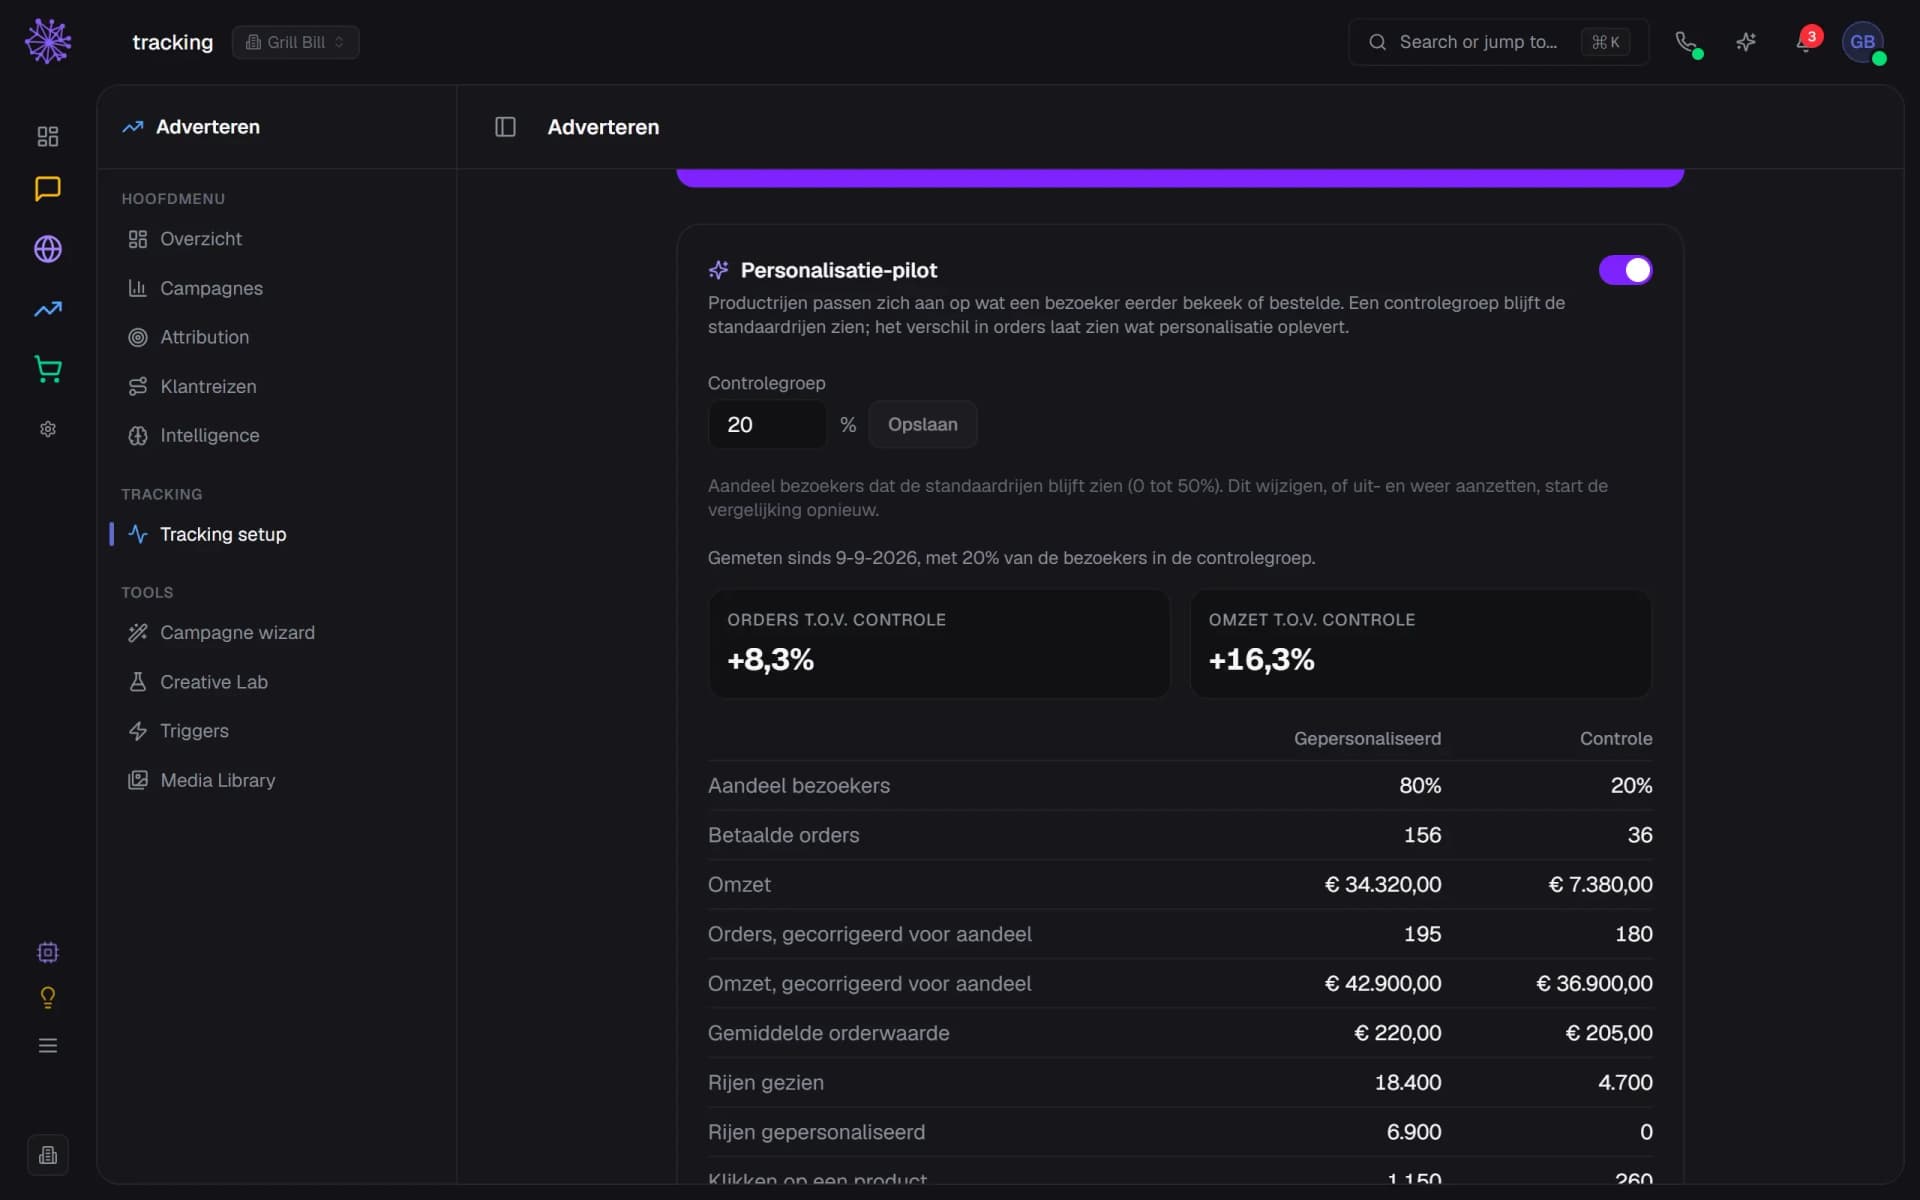Click the building icon at rail bottom

tap(48, 1156)
